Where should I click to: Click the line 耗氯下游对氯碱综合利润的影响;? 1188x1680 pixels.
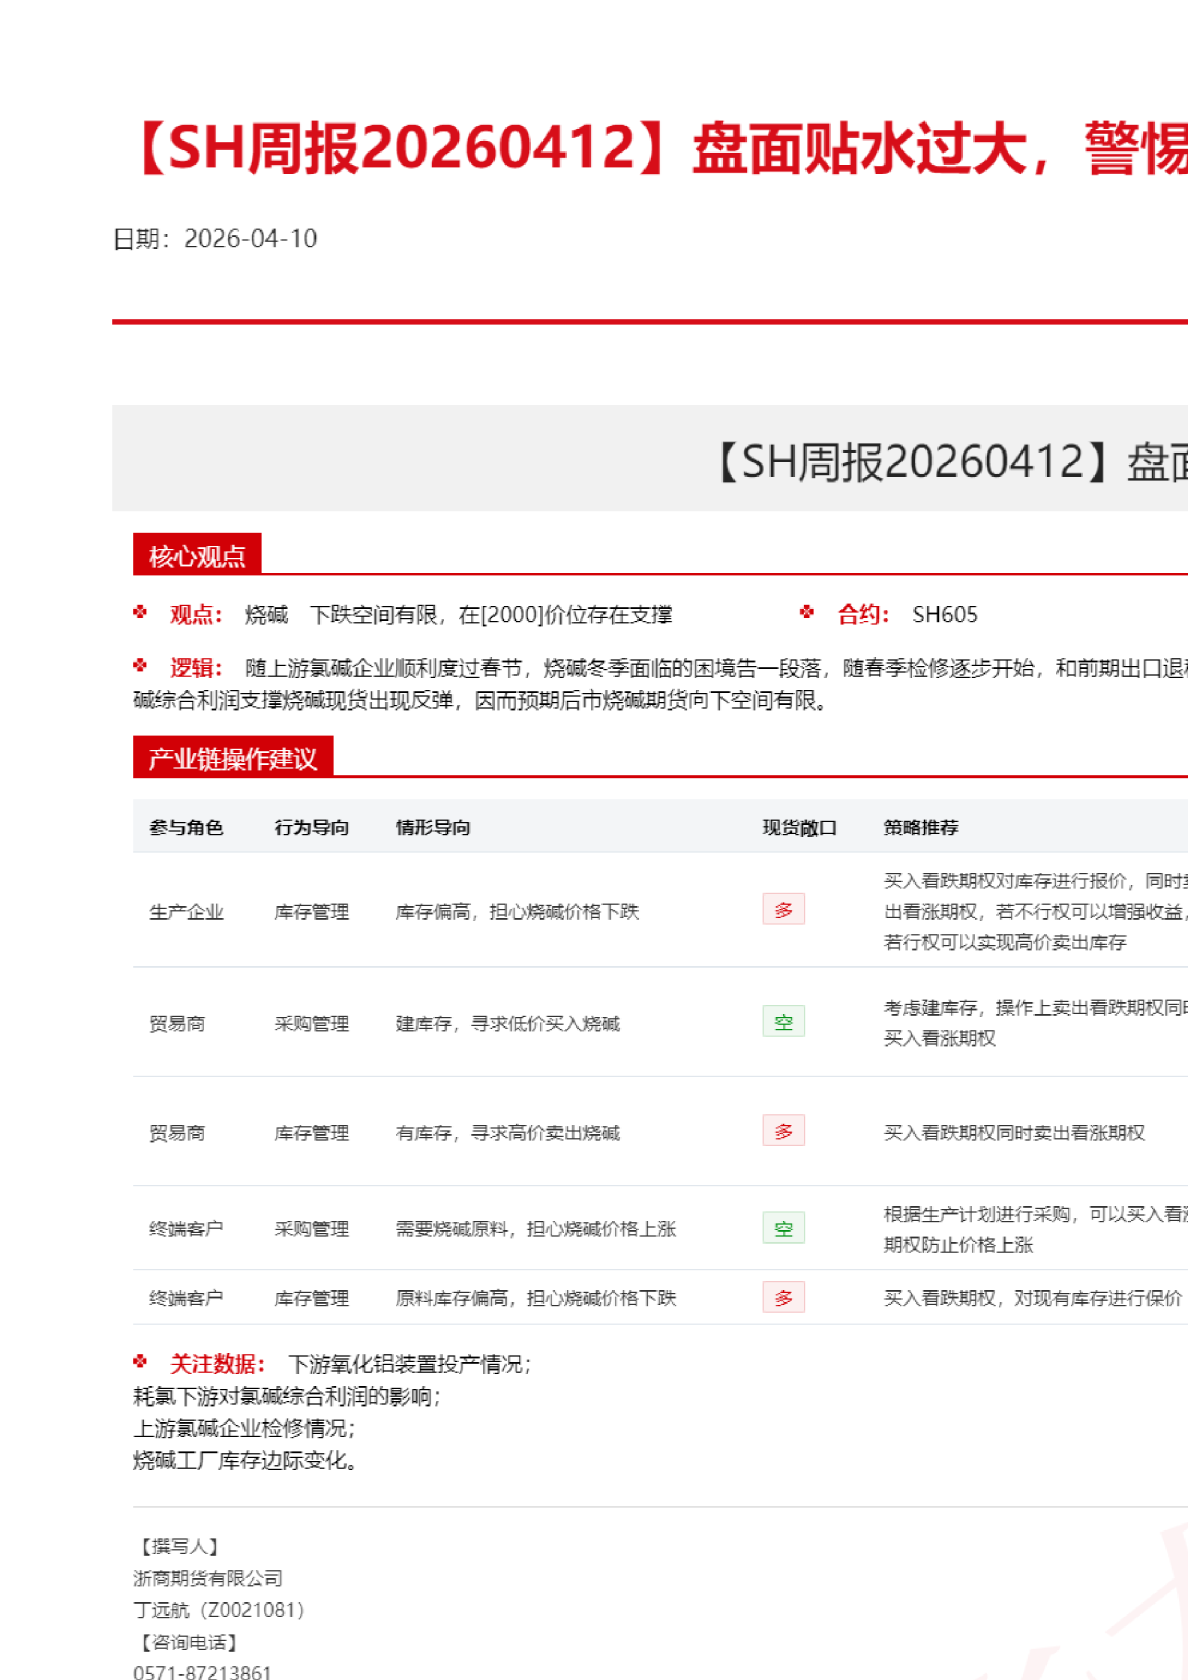tap(288, 1396)
